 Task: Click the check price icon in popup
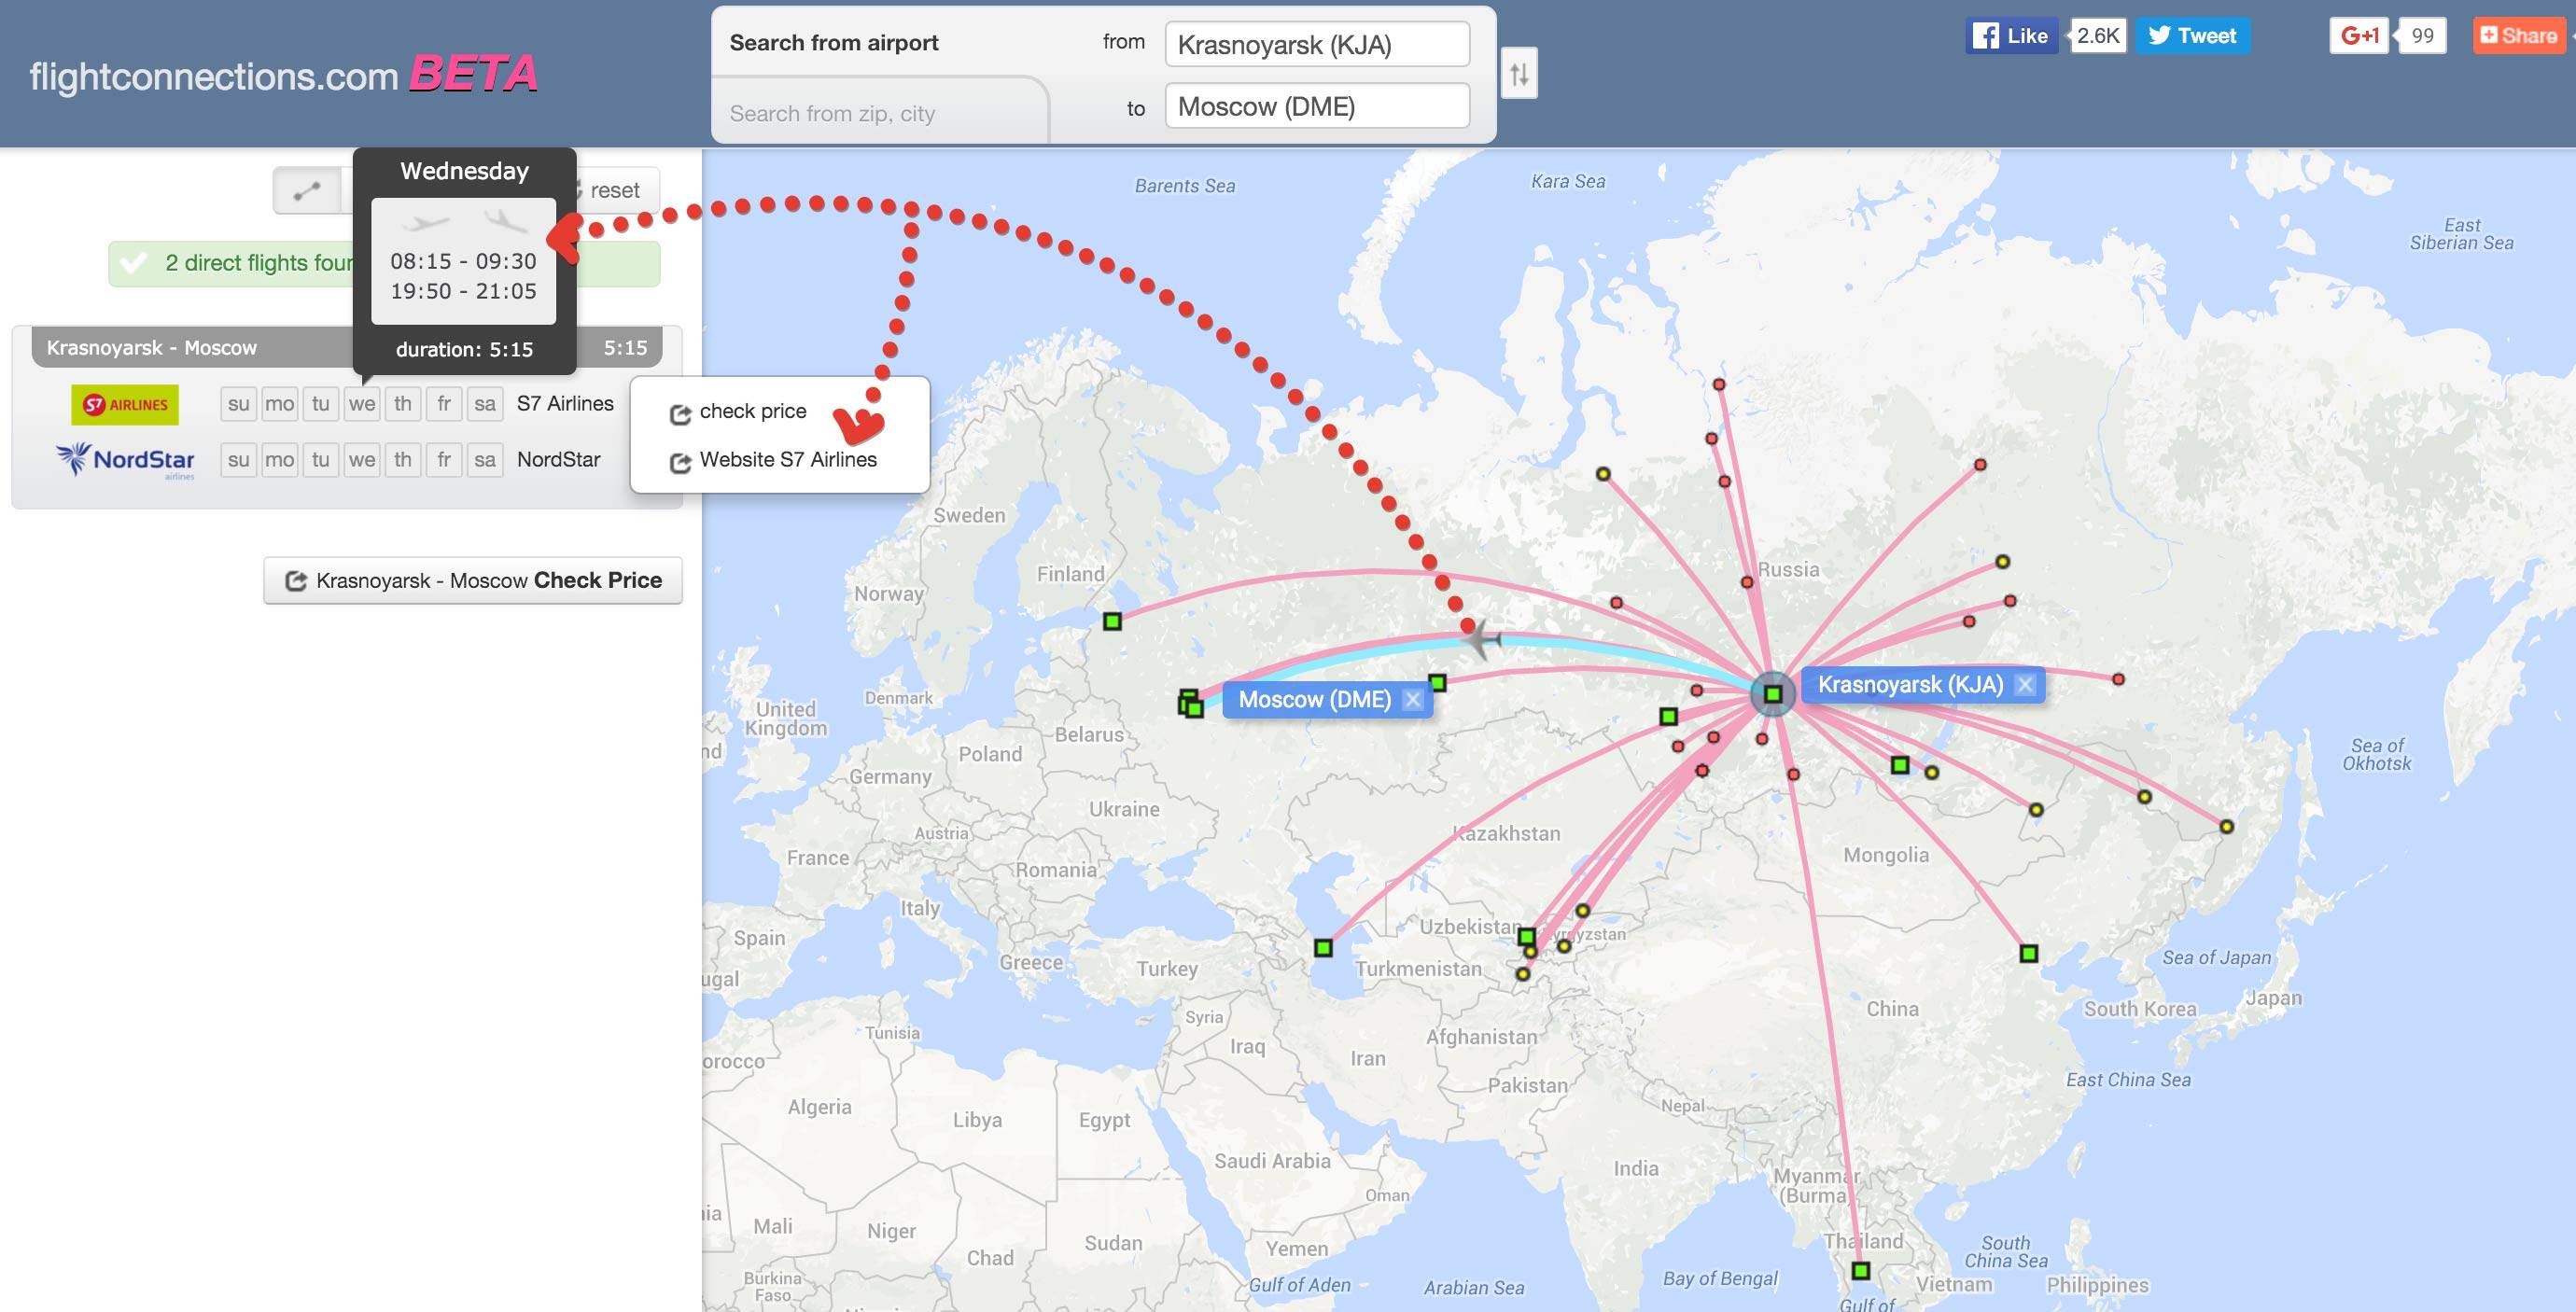point(677,410)
